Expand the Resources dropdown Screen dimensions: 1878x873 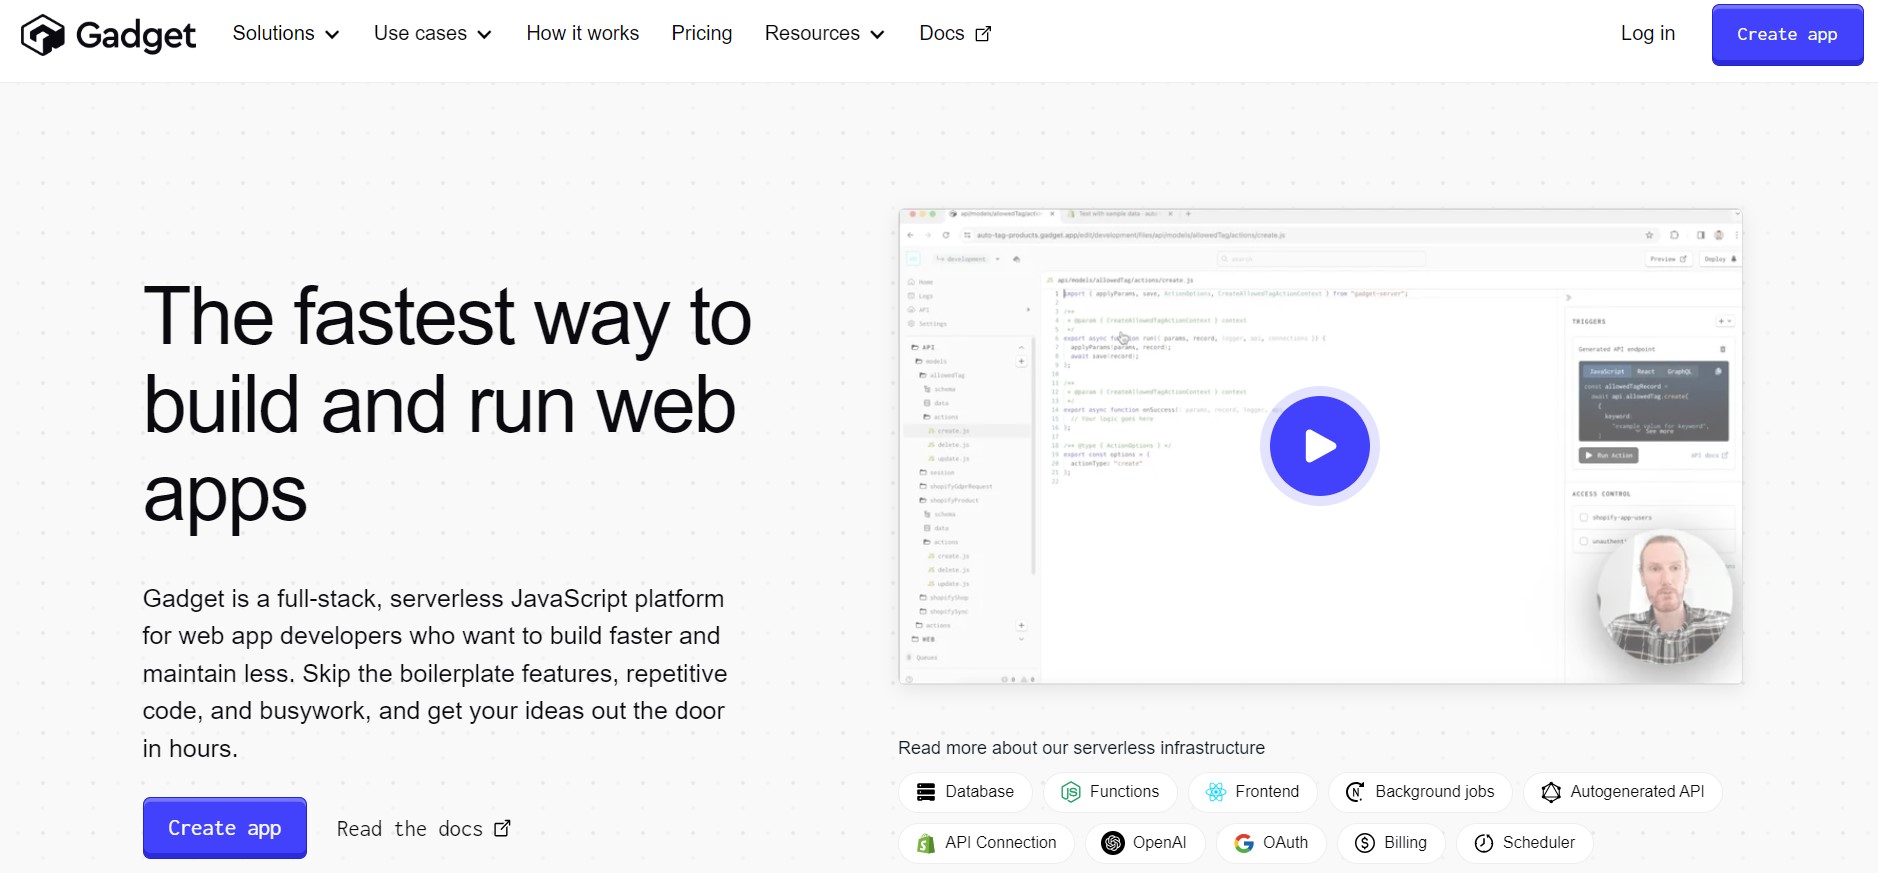824,33
